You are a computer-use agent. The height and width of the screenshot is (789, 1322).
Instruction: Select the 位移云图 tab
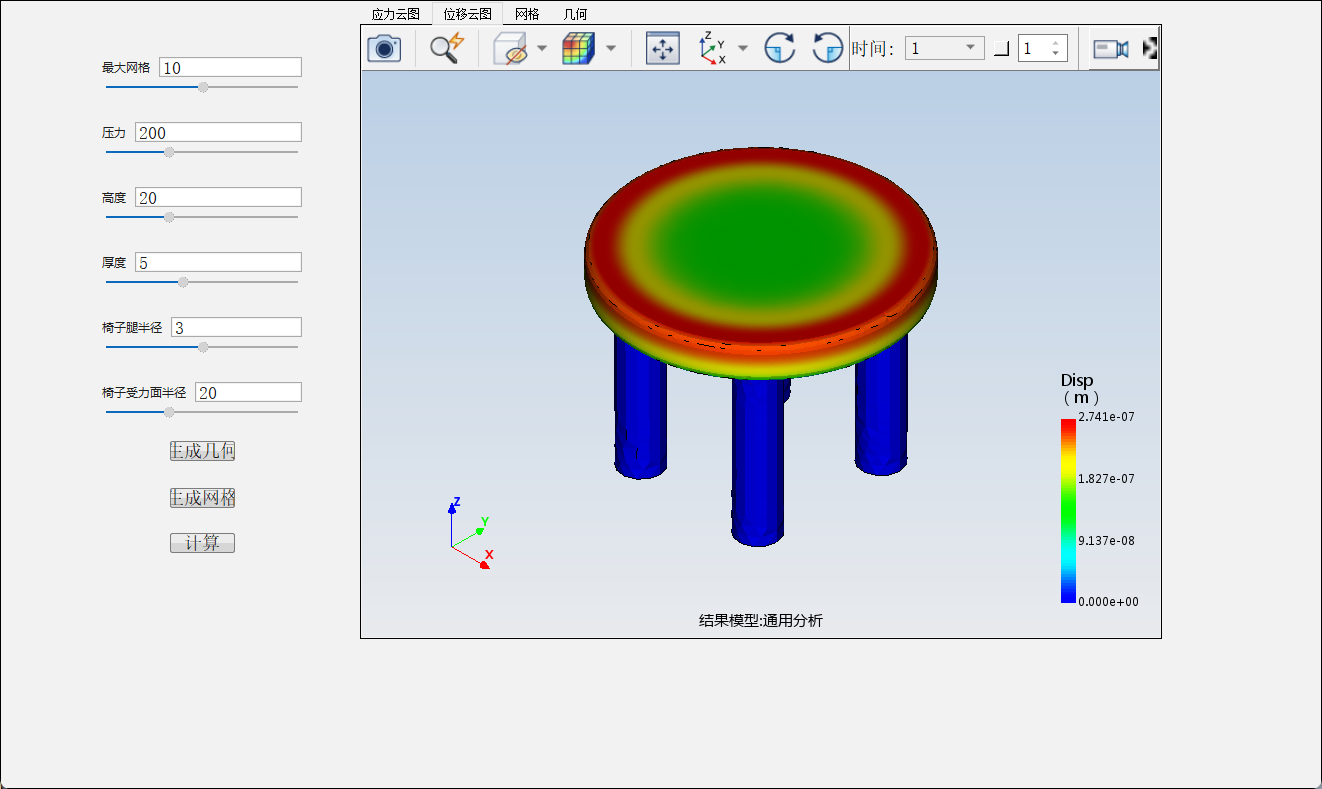click(x=468, y=14)
